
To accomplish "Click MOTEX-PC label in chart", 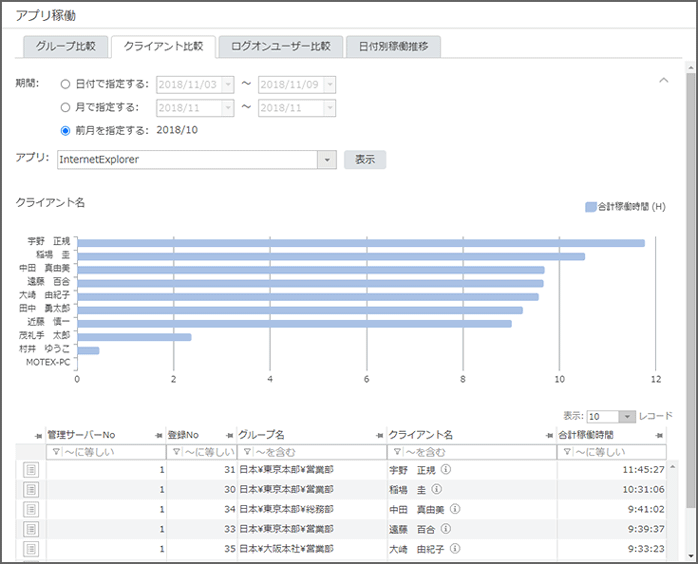I will click(48, 362).
